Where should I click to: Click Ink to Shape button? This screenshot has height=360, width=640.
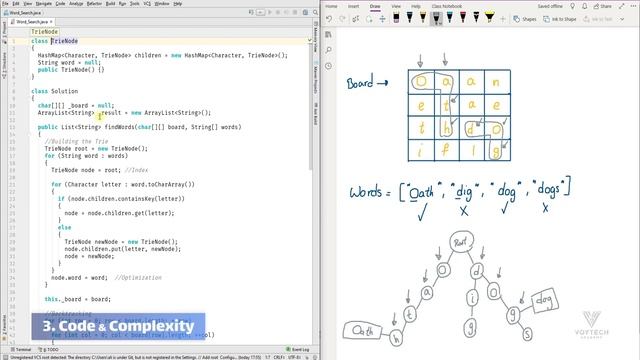(560, 19)
